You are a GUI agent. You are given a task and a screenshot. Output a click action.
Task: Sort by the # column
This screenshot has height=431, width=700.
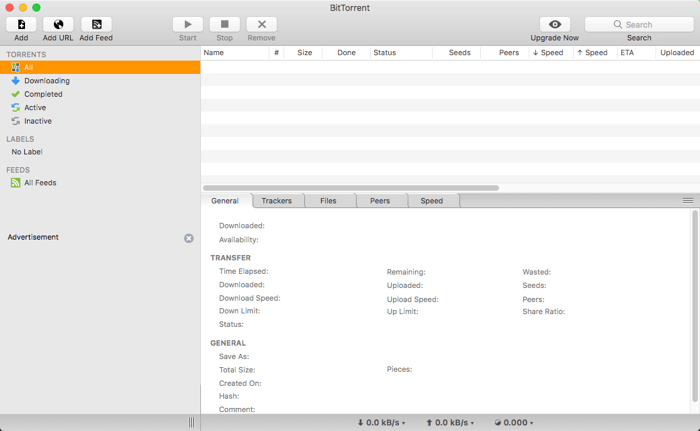pos(276,53)
